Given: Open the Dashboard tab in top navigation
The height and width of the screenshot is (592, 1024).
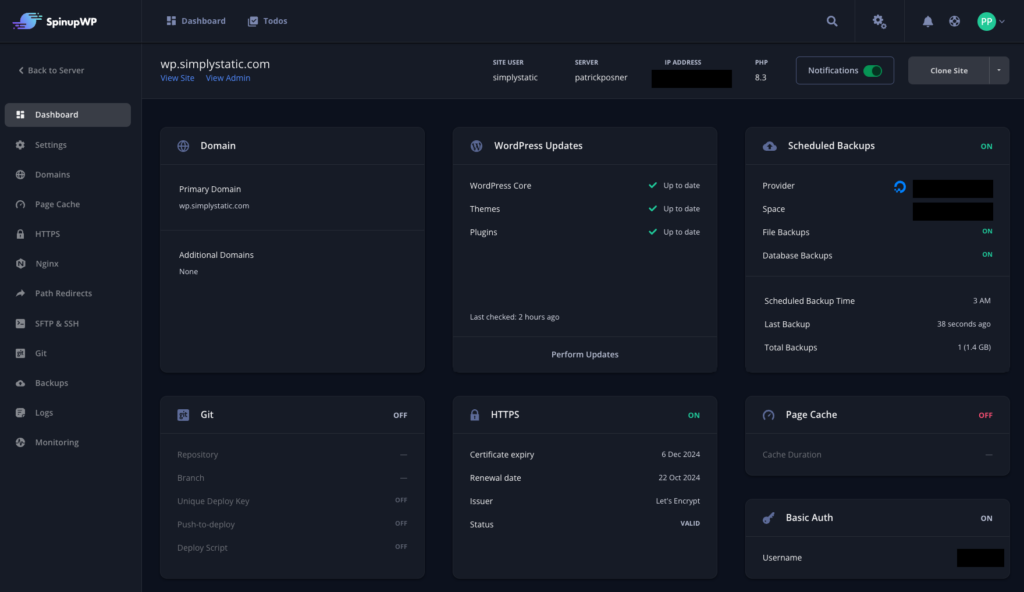Looking at the screenshot, I should click(196, 21).
